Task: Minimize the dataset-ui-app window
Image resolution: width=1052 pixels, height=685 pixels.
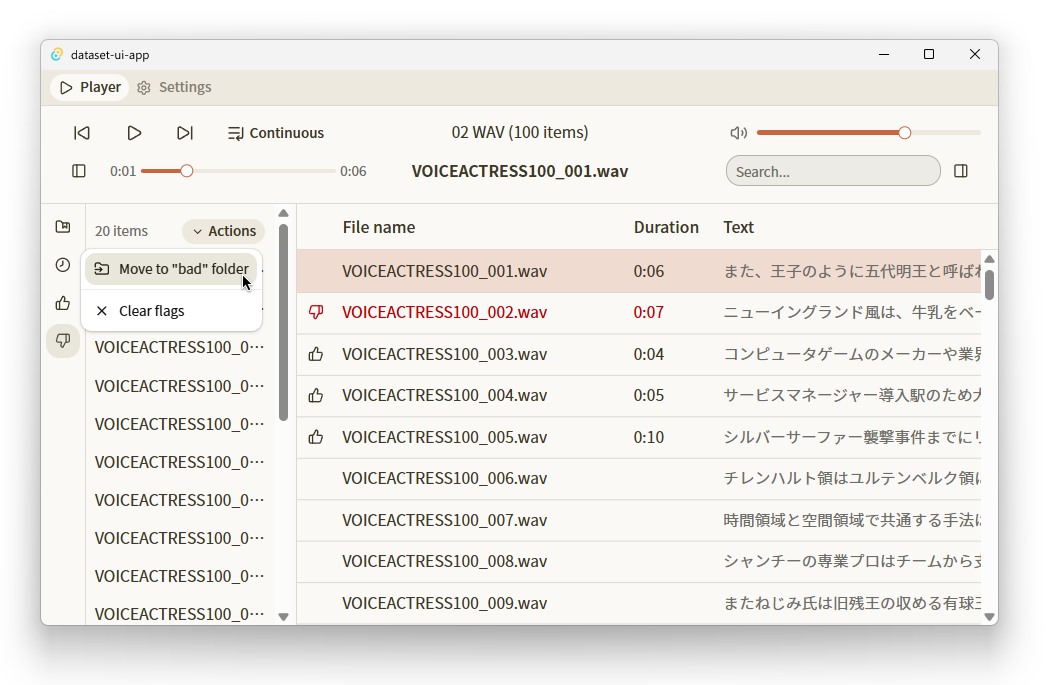Action: pyautogui.click(x=884, y=54)
